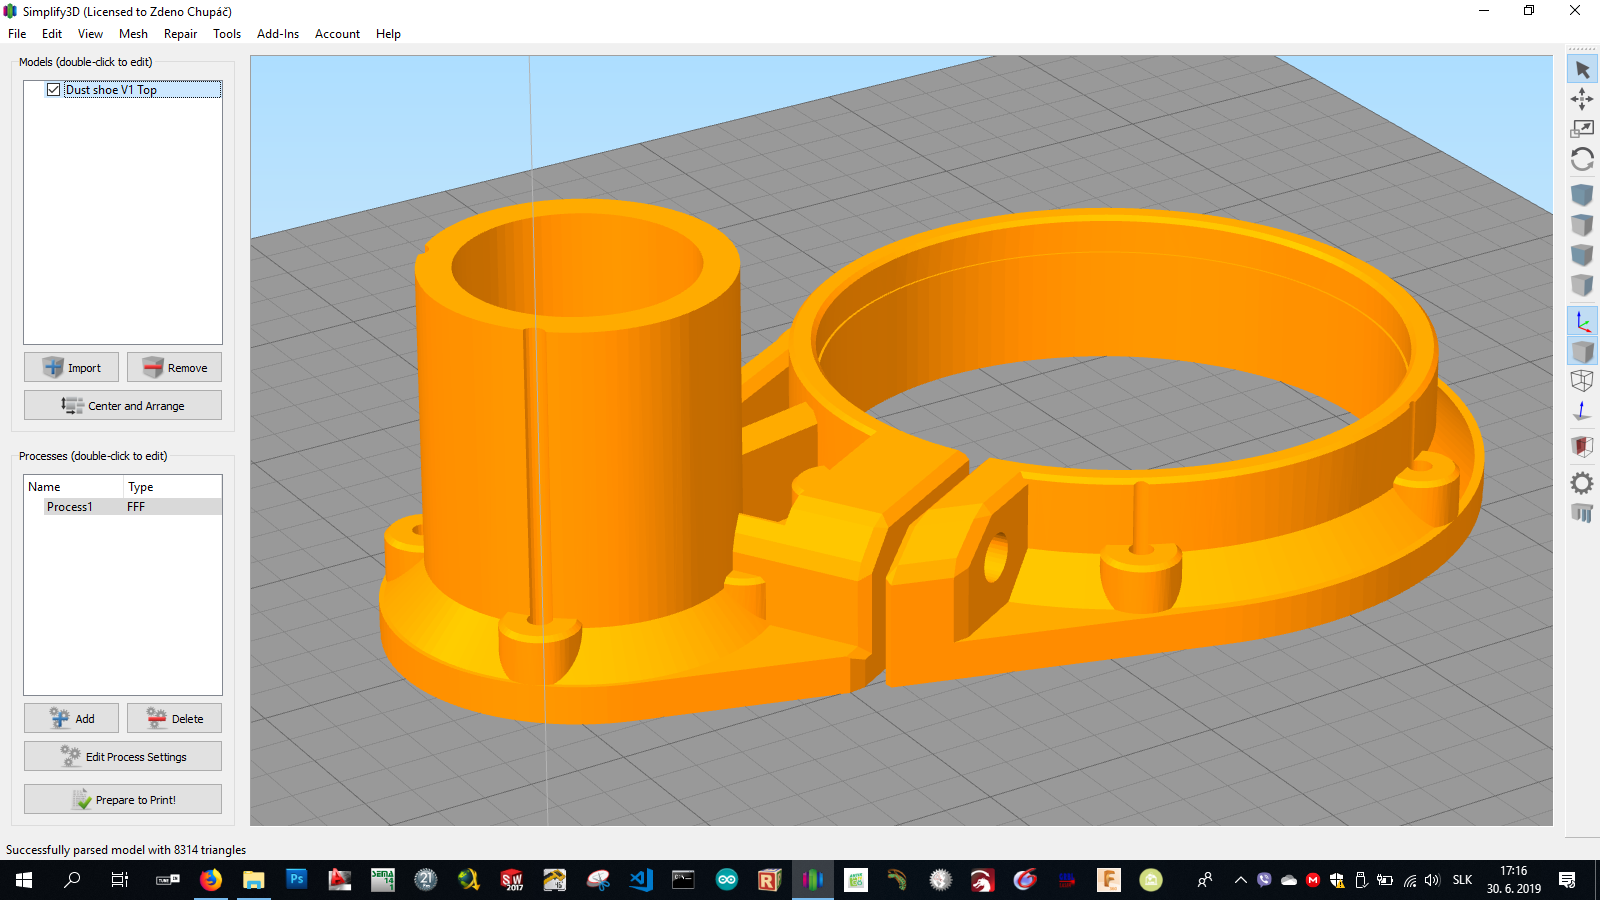Open the Mesh menu
The width and height of the screenshot is (1600, 900).
coord(133,34)
